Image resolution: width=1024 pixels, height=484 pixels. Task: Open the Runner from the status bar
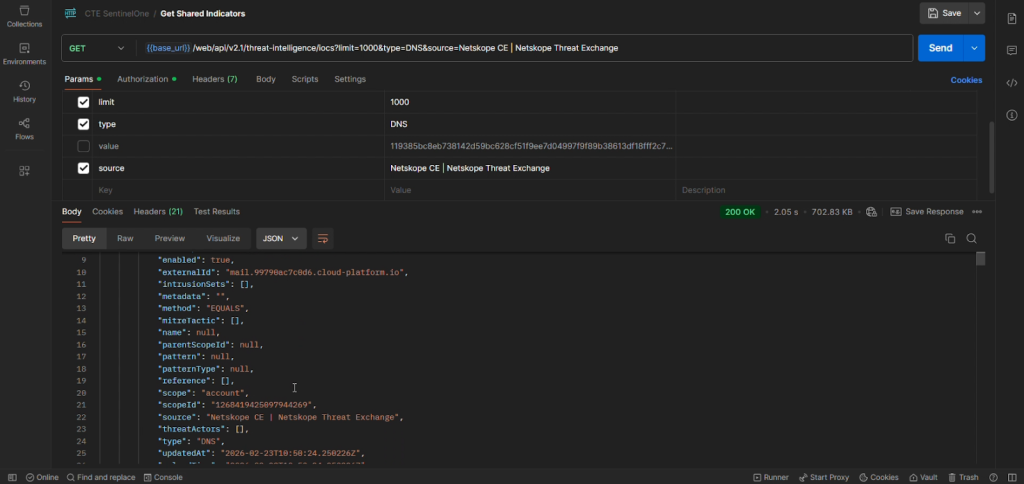(x=771, y=477)
